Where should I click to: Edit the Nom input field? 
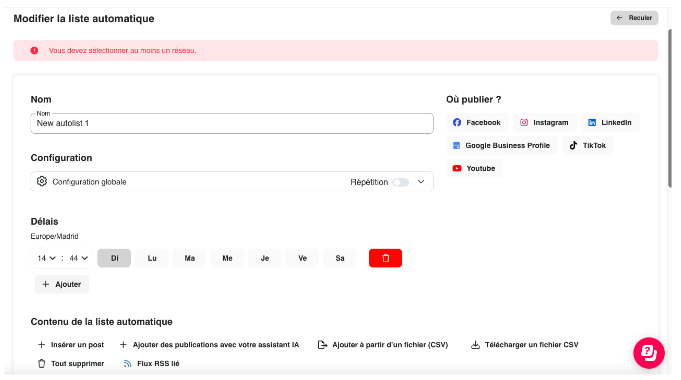(x=232, y=123)
